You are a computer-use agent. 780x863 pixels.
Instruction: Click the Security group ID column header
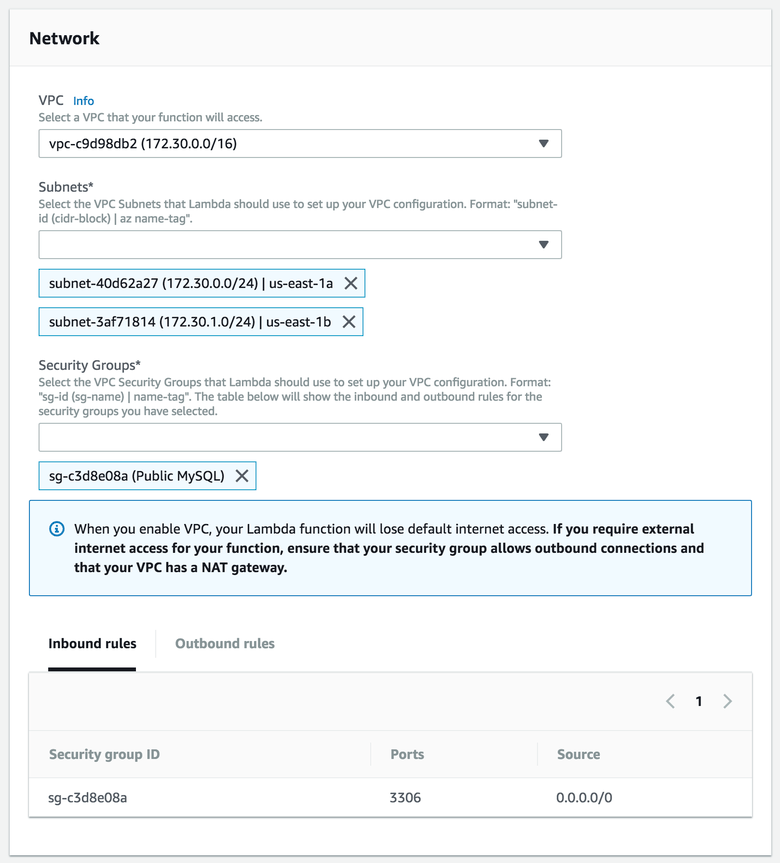[105, 754]
